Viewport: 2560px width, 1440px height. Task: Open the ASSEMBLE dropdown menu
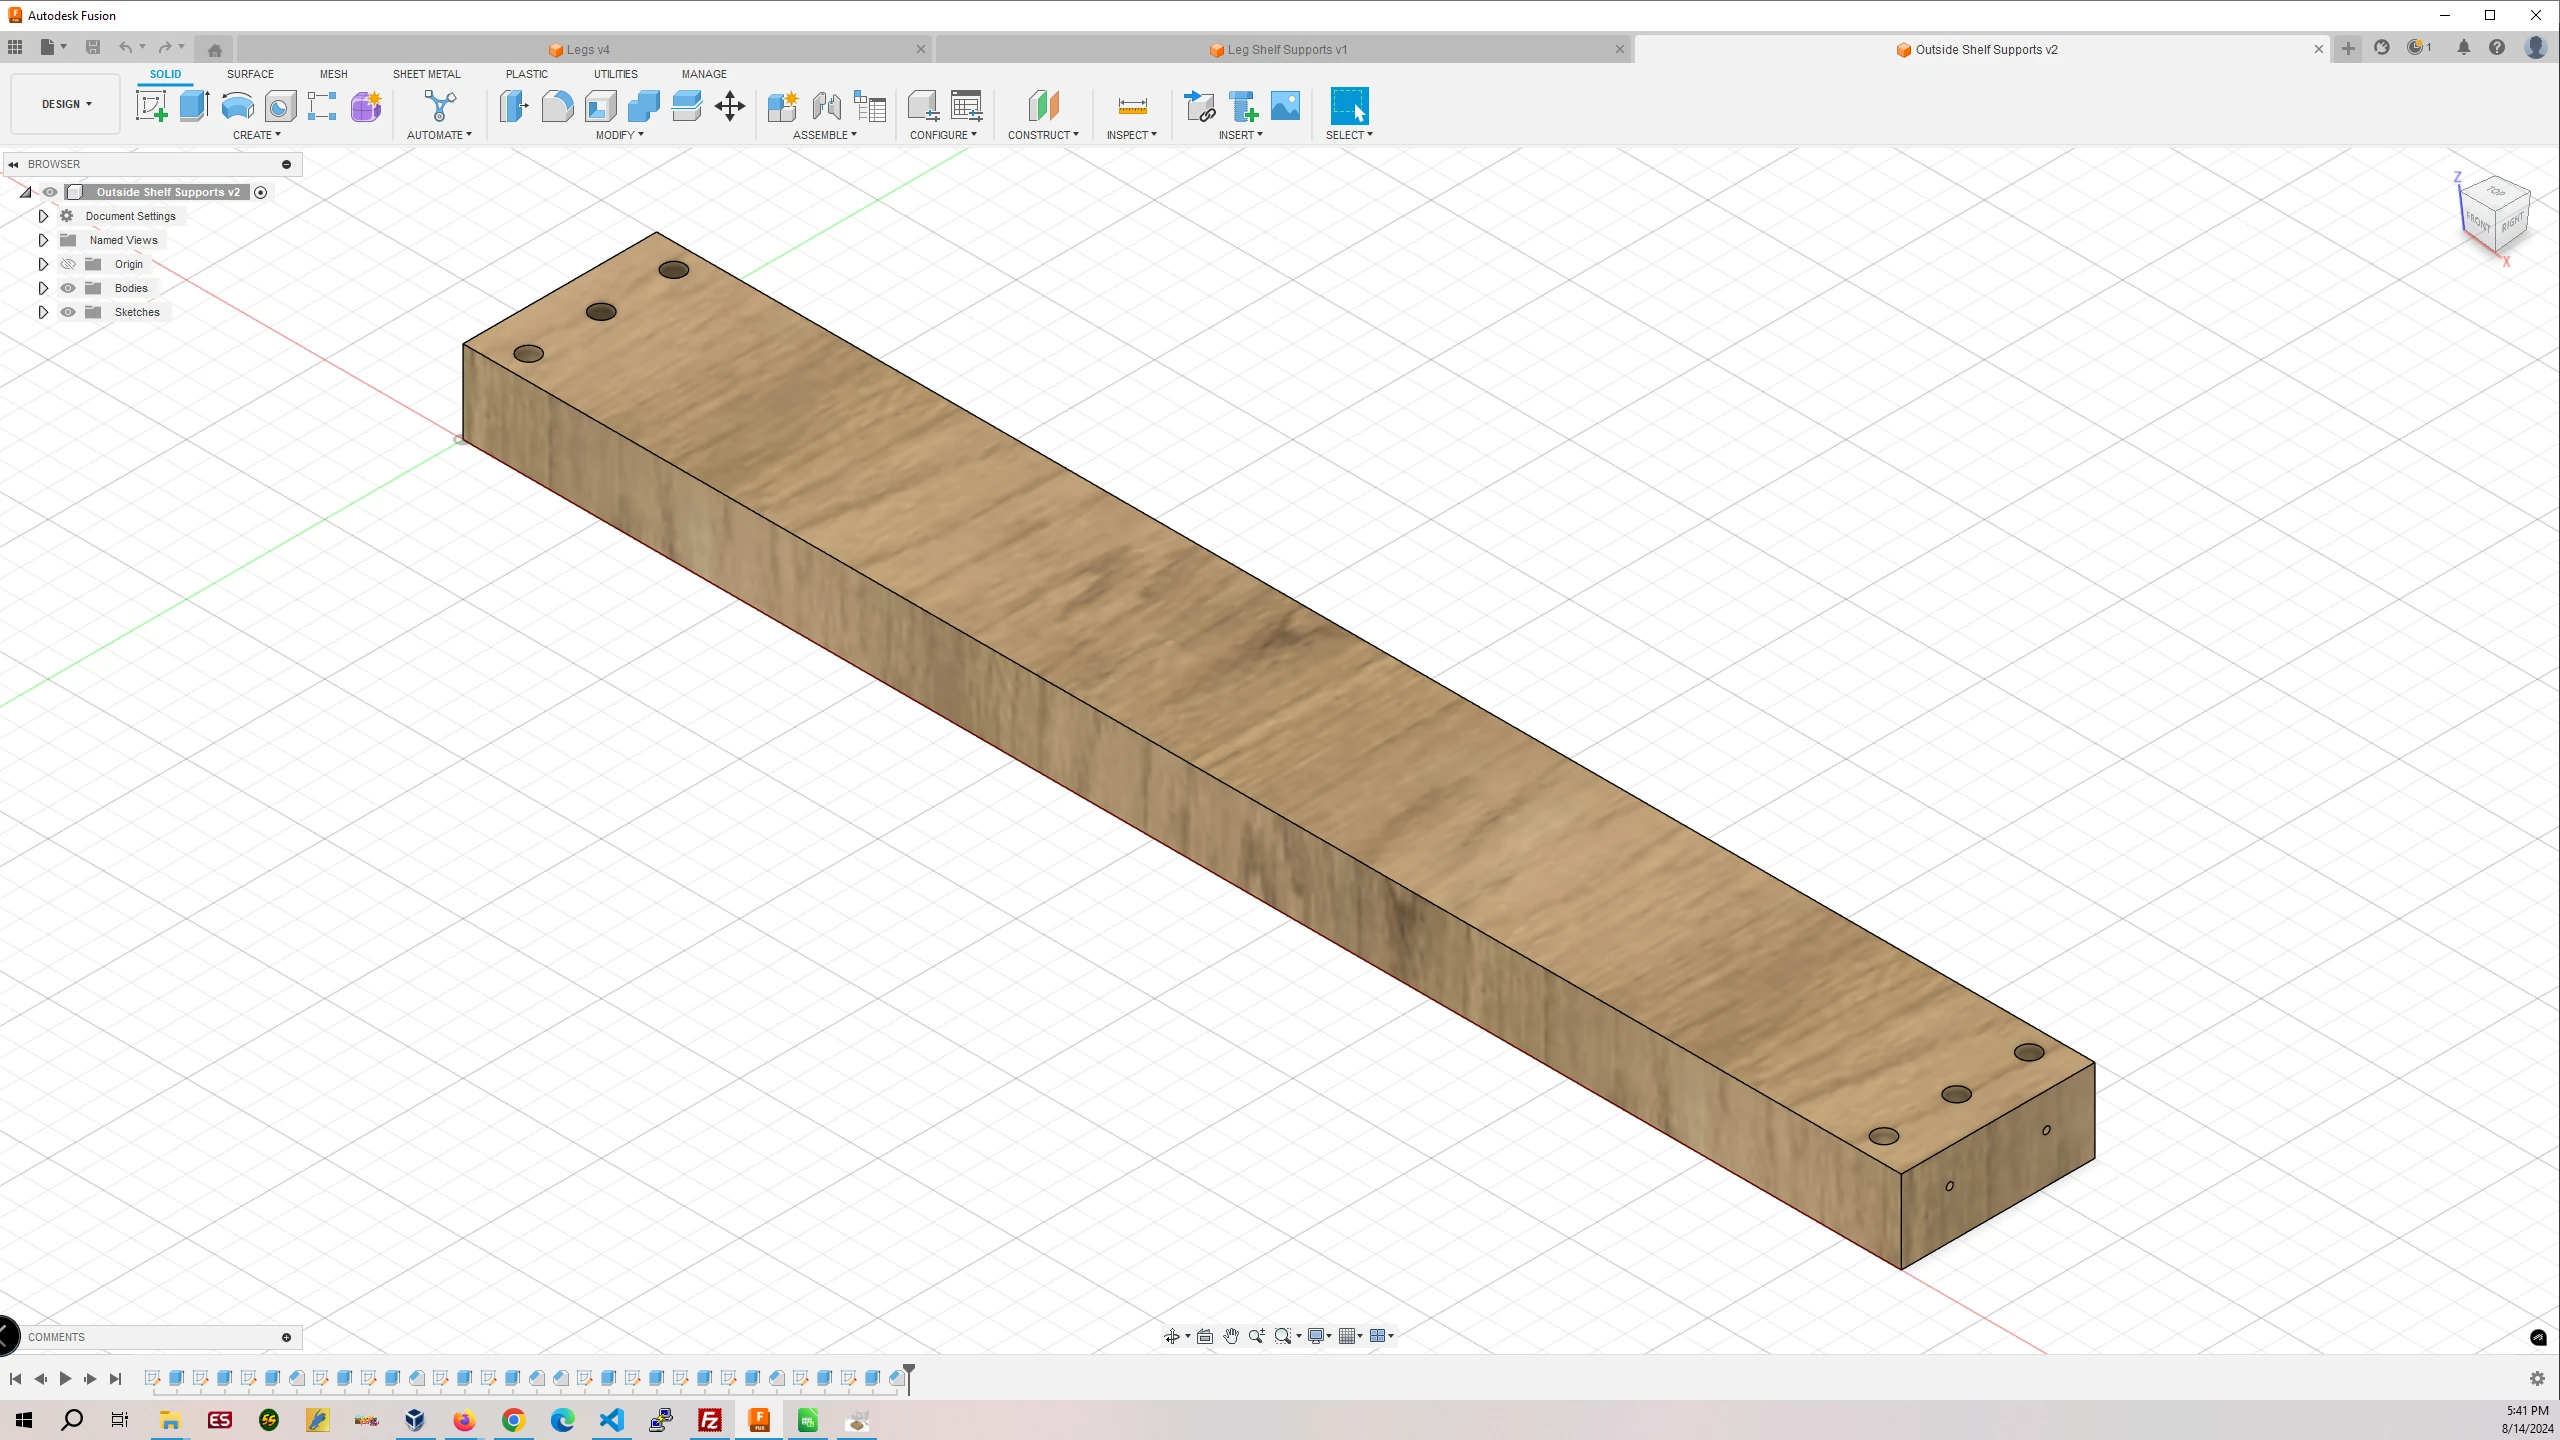pos(825,135)
